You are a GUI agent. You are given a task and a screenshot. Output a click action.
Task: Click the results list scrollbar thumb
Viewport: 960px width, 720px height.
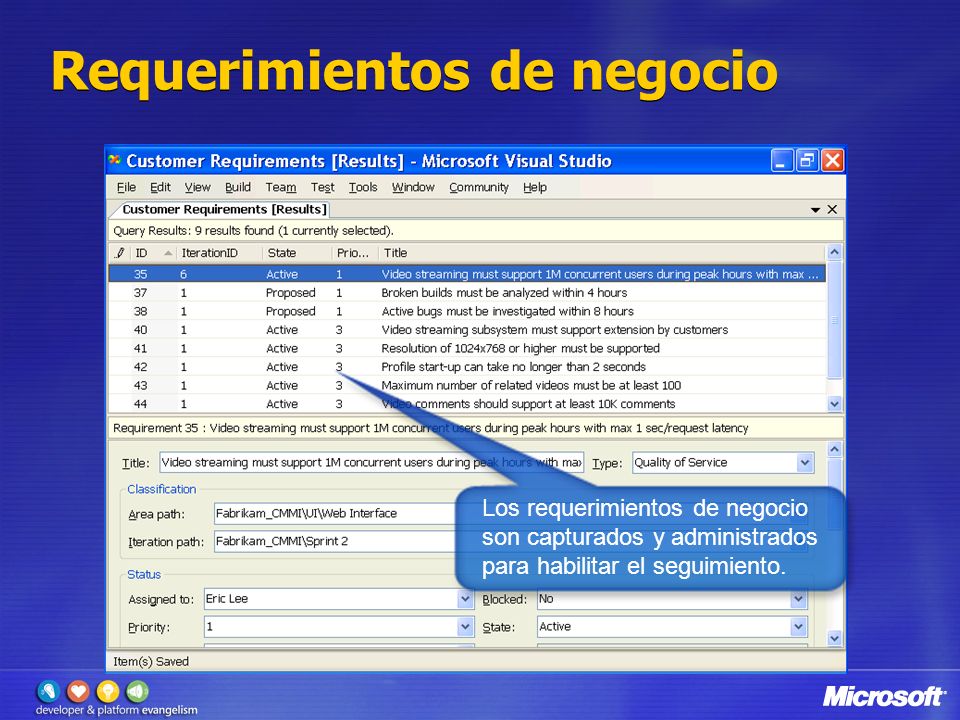(834, 319)
